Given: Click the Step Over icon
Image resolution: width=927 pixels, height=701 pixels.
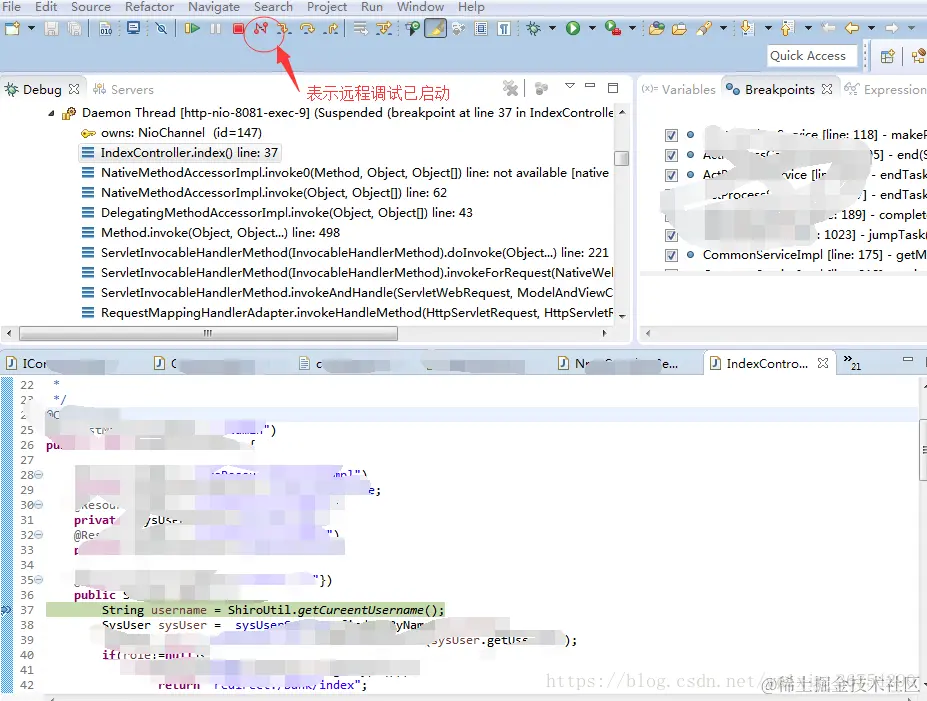Looking at the screenshot, I should click(x=307, y=28).
